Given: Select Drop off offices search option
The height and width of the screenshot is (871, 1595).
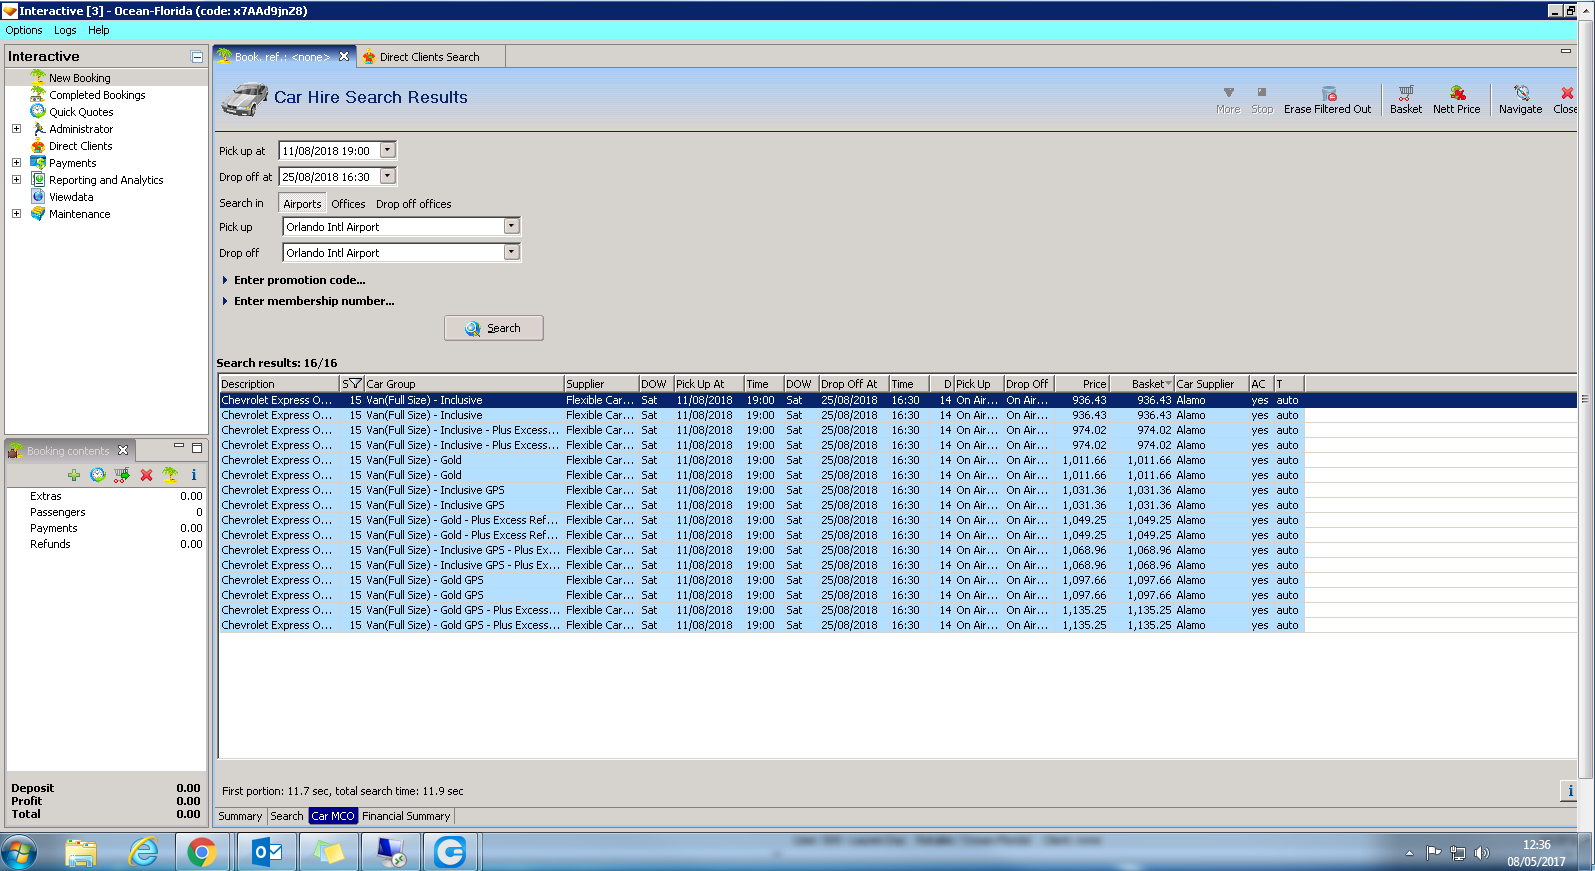Looking at the screenshot, I should tap(413, 204).
